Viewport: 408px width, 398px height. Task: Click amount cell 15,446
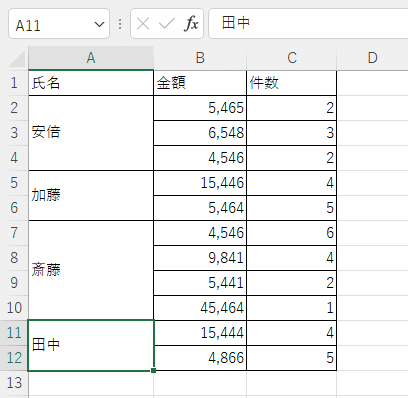coord(200,183)
